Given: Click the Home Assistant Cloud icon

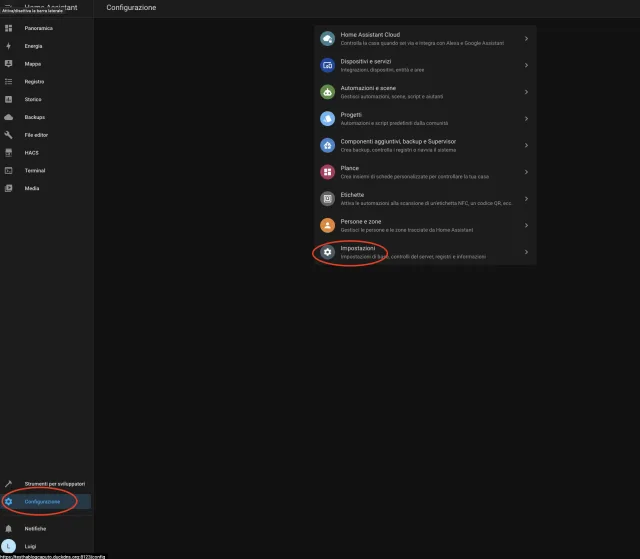Looking at the screenshot, I should pos(327,38).
